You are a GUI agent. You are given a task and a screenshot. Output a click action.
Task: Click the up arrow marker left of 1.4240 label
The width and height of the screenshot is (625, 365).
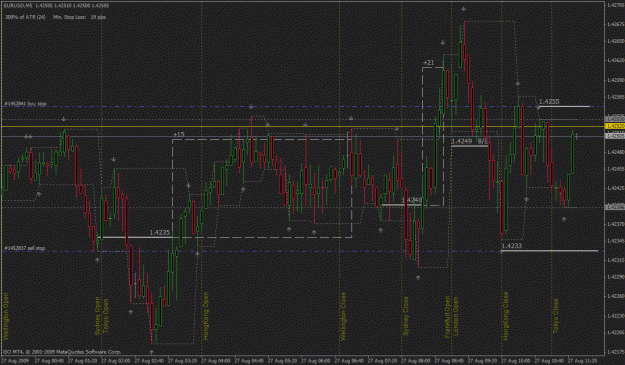tap(381, 230)
